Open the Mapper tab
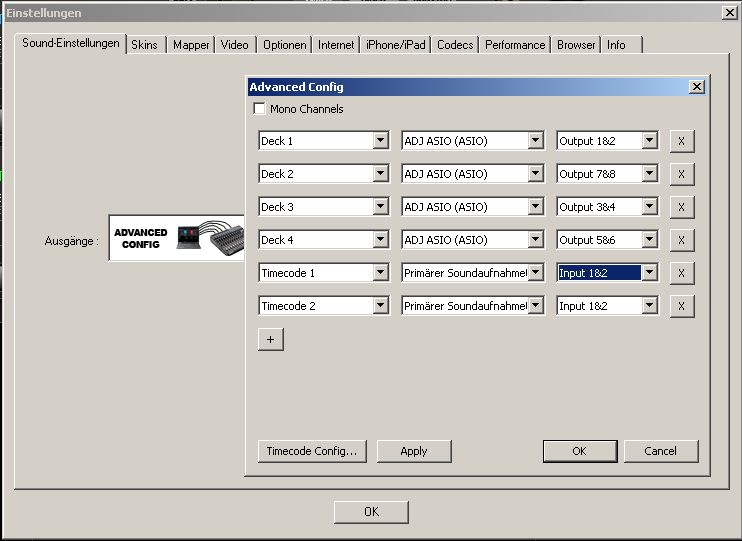The height and width of the screenshot is (541, 742). tap(191, 45)
